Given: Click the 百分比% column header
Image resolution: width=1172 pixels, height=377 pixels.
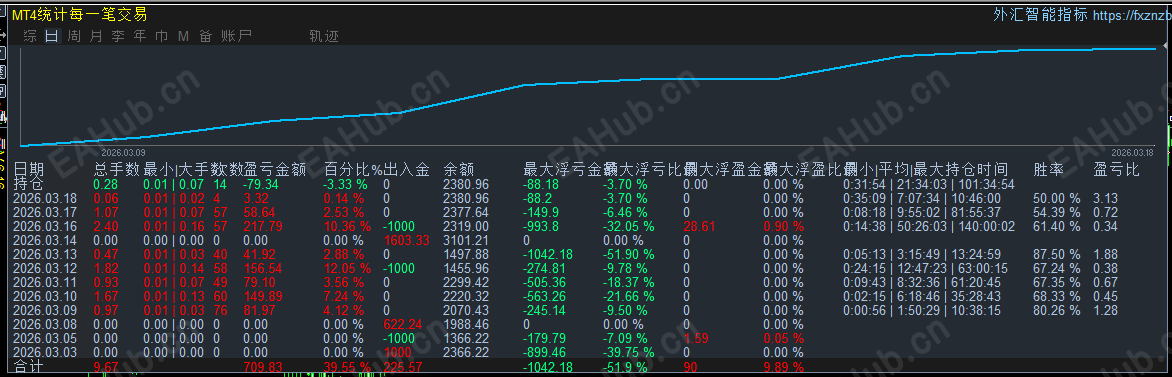Looking at the screenshot, I should tap(353, 170).
